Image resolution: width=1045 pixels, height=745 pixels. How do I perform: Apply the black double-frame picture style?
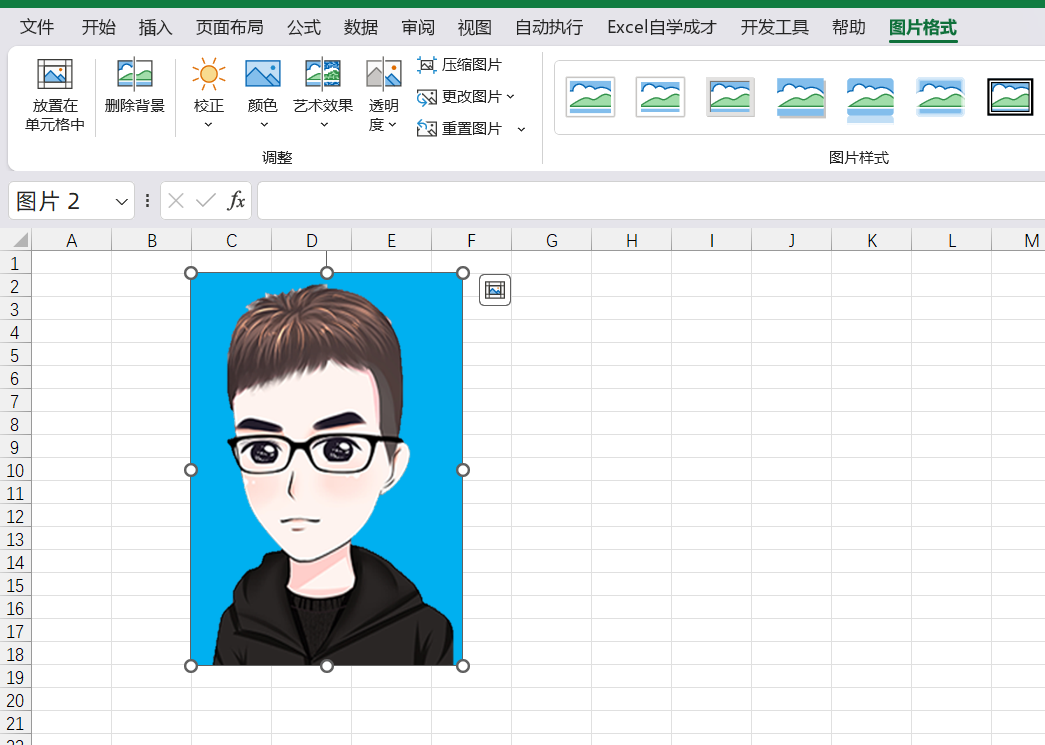tap(1010, 97)
